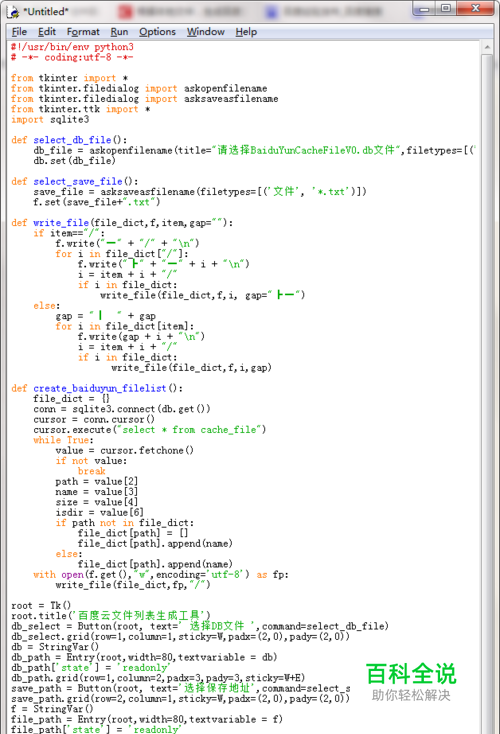Click the 'break' statement
Image resolution: width=500 pixels, height=734 pixels.
click(92, 471)
